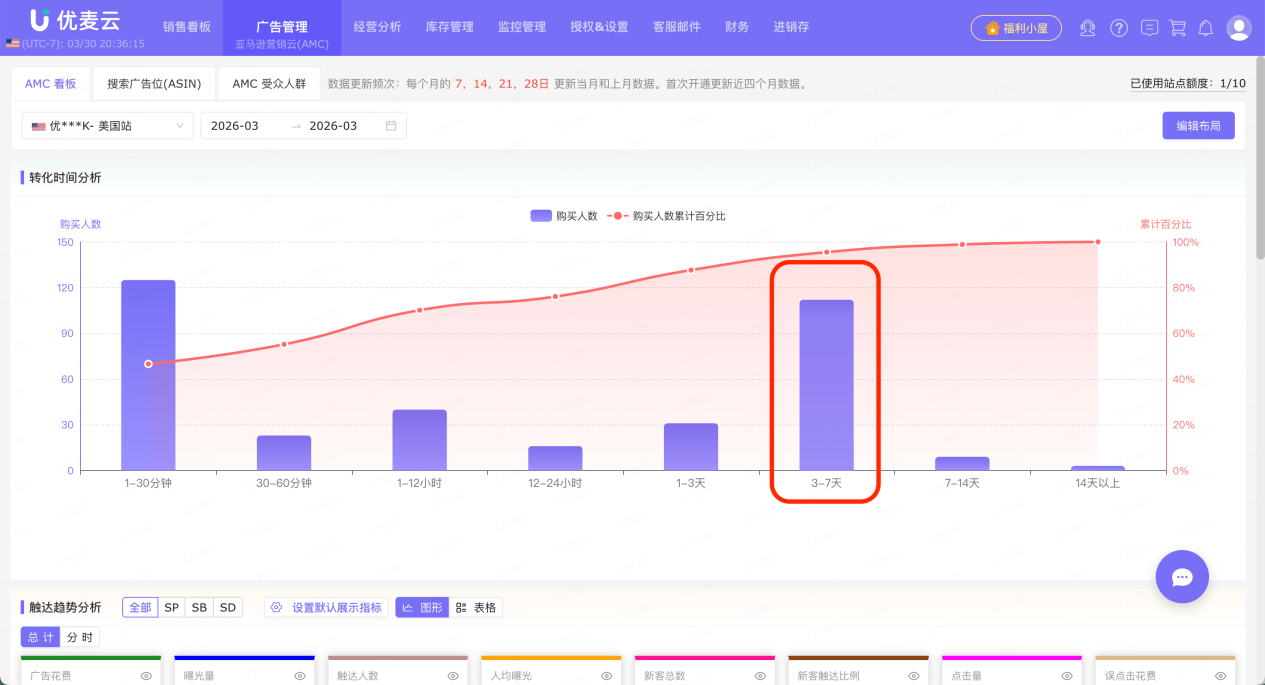This screenshot has width=1265, height=685.
Task: Select the 分时 time-split option
Action: click(80, 637)
